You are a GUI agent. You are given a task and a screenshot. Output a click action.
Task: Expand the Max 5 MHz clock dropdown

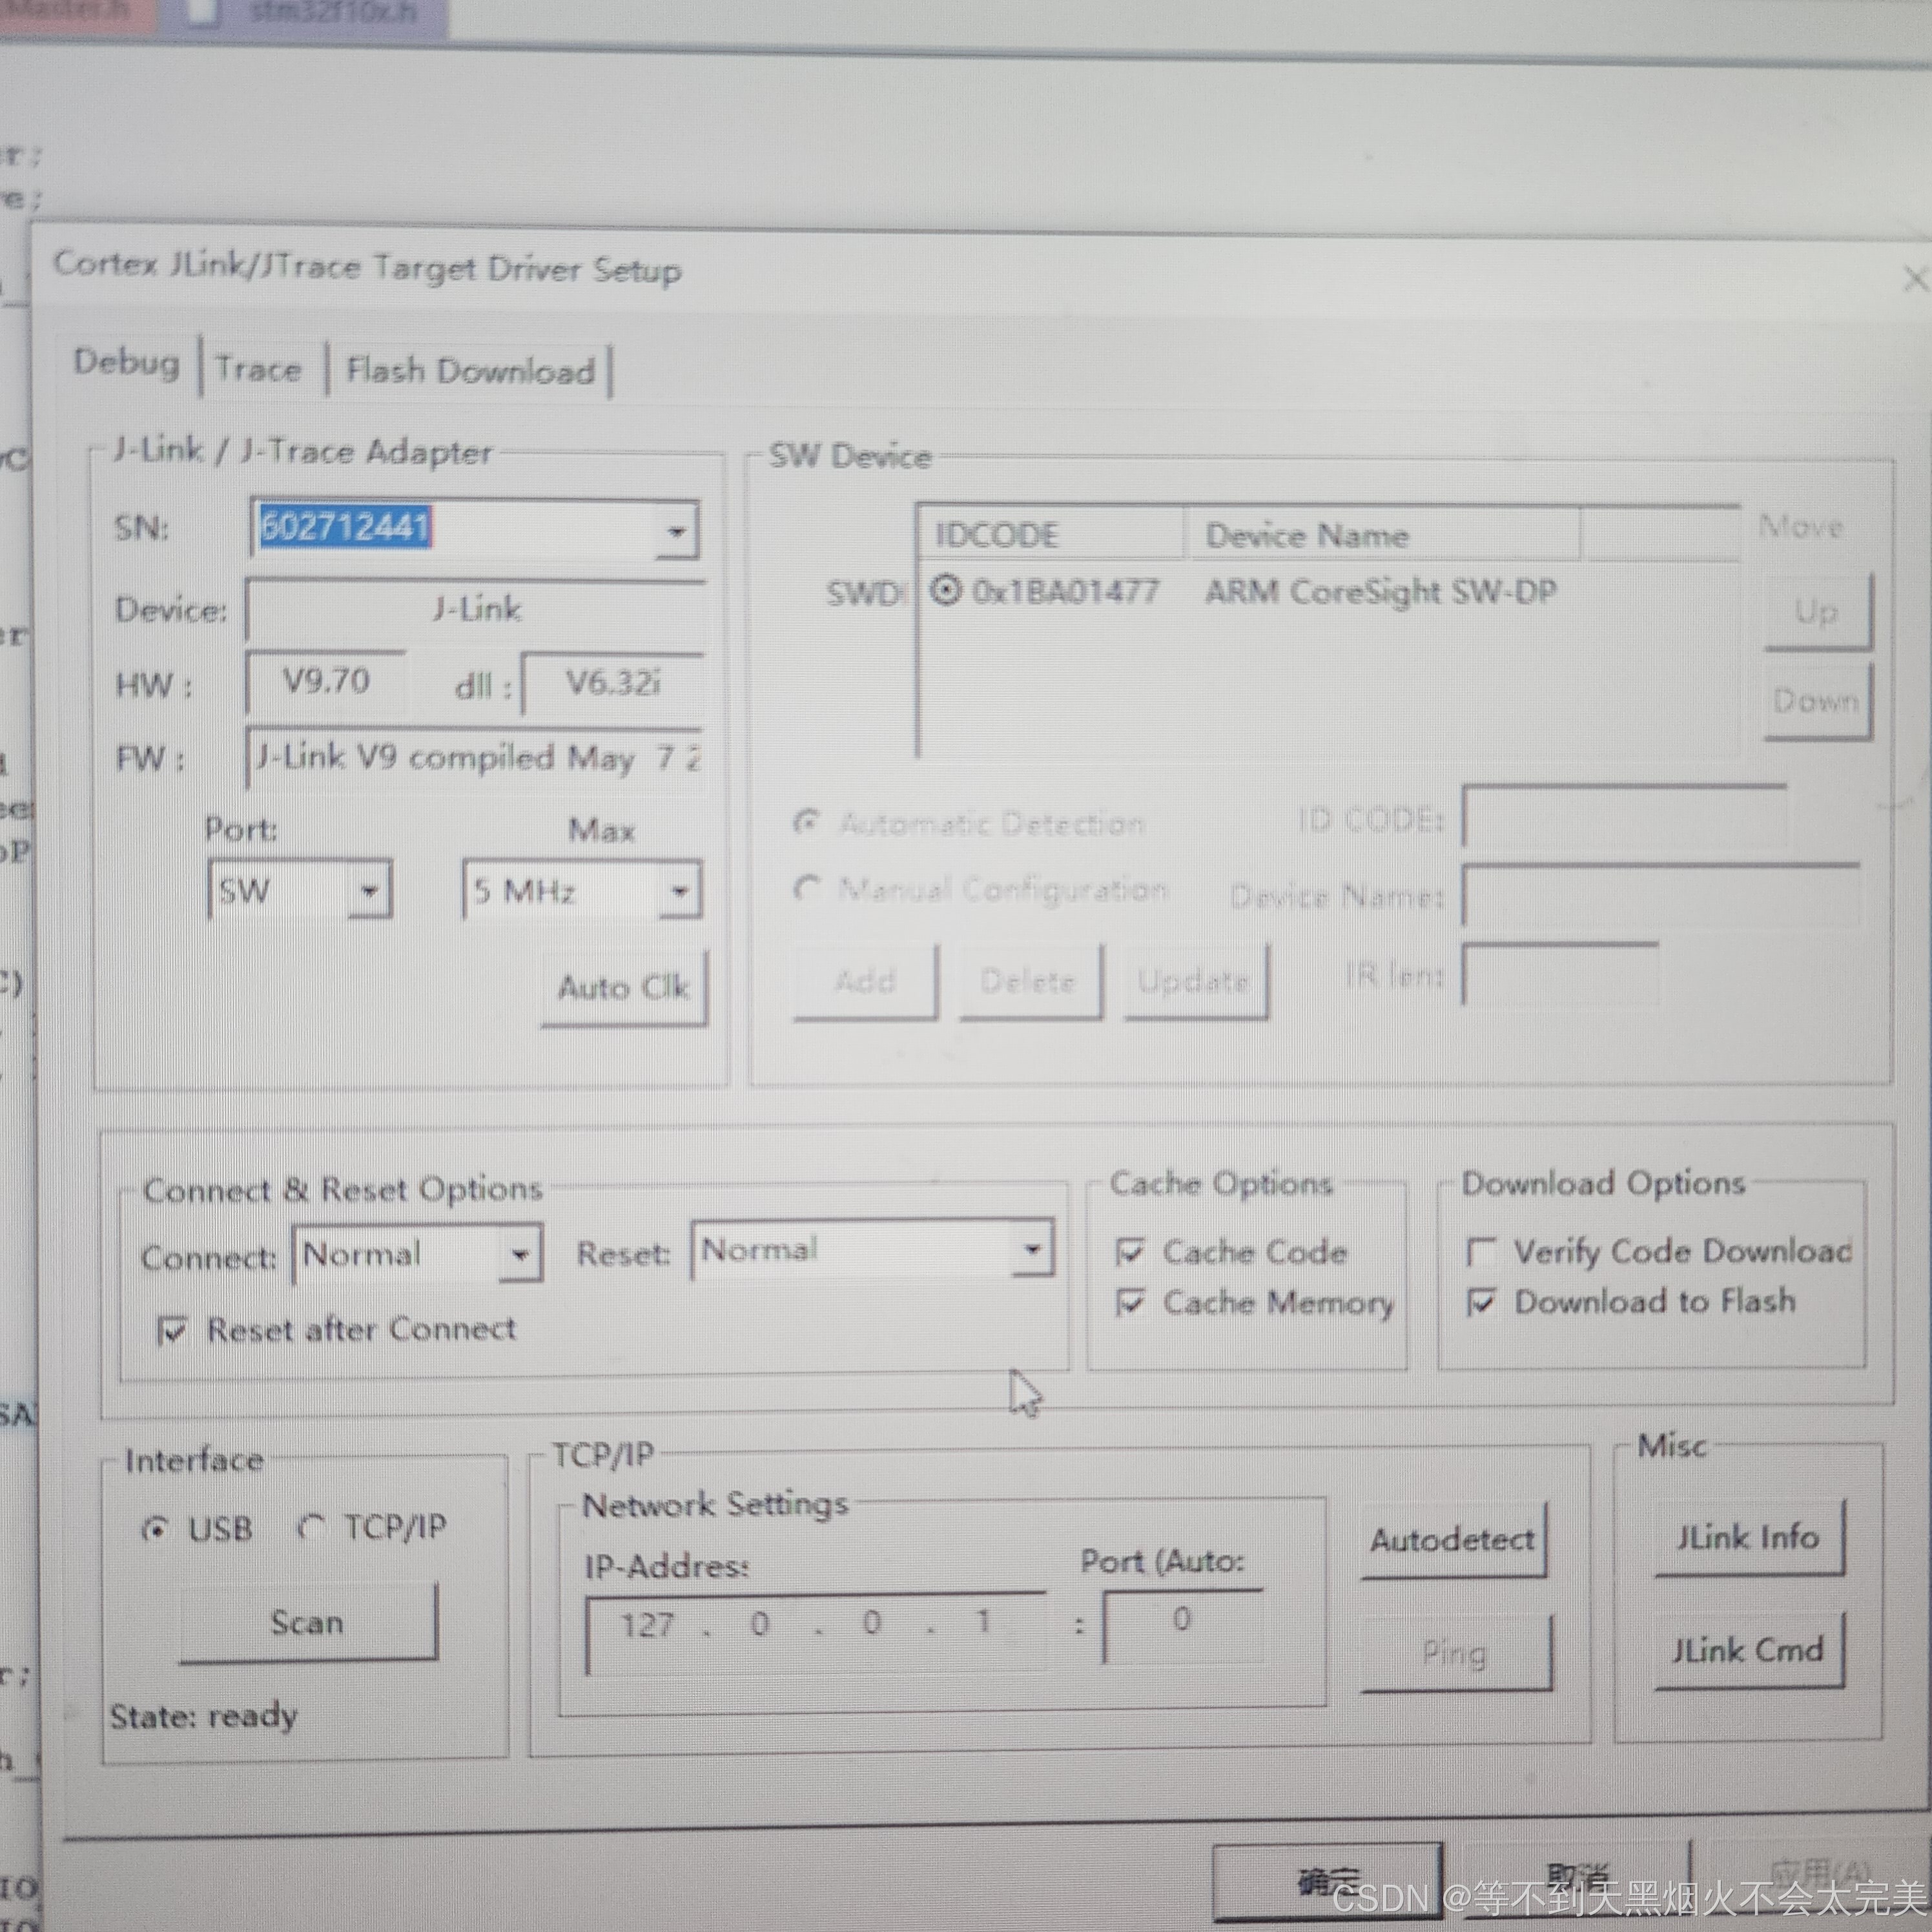pos(679,891)
